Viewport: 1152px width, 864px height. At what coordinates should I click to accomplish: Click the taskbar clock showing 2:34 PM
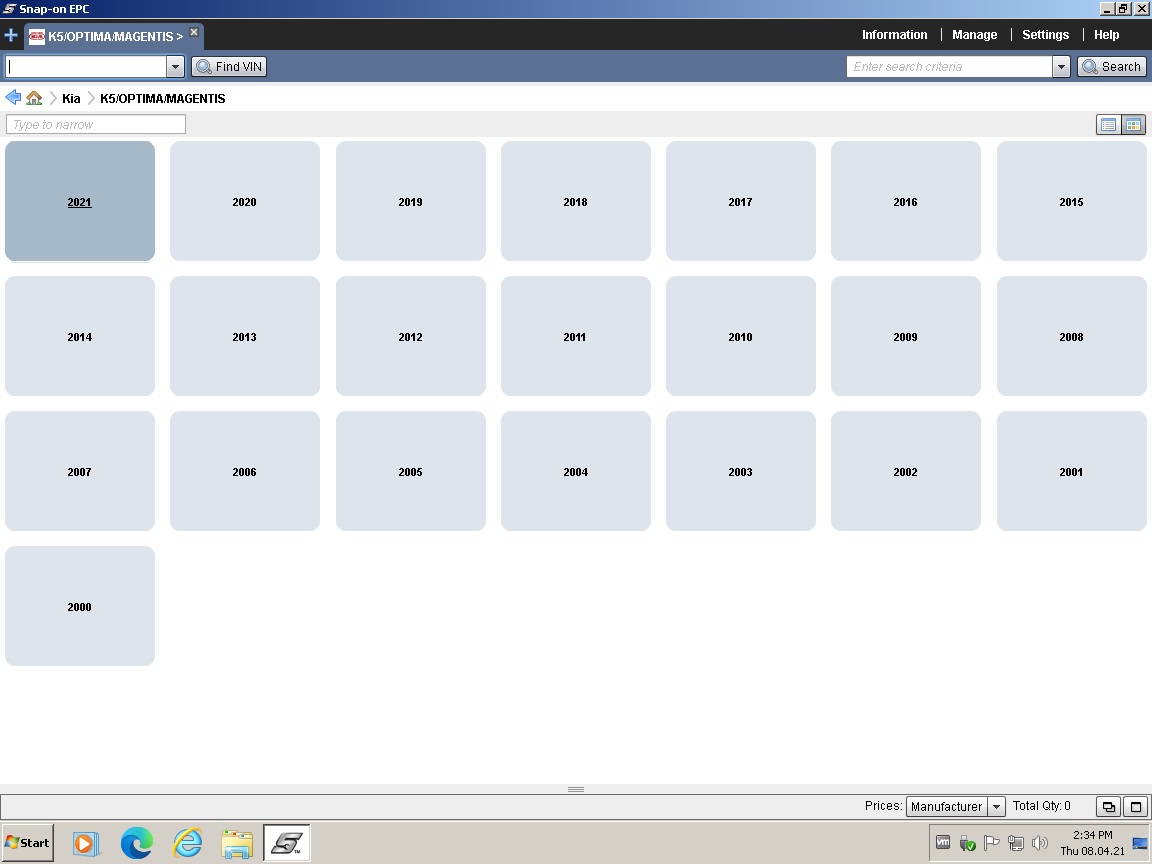pyautogui.click(x=1092, y=843)
